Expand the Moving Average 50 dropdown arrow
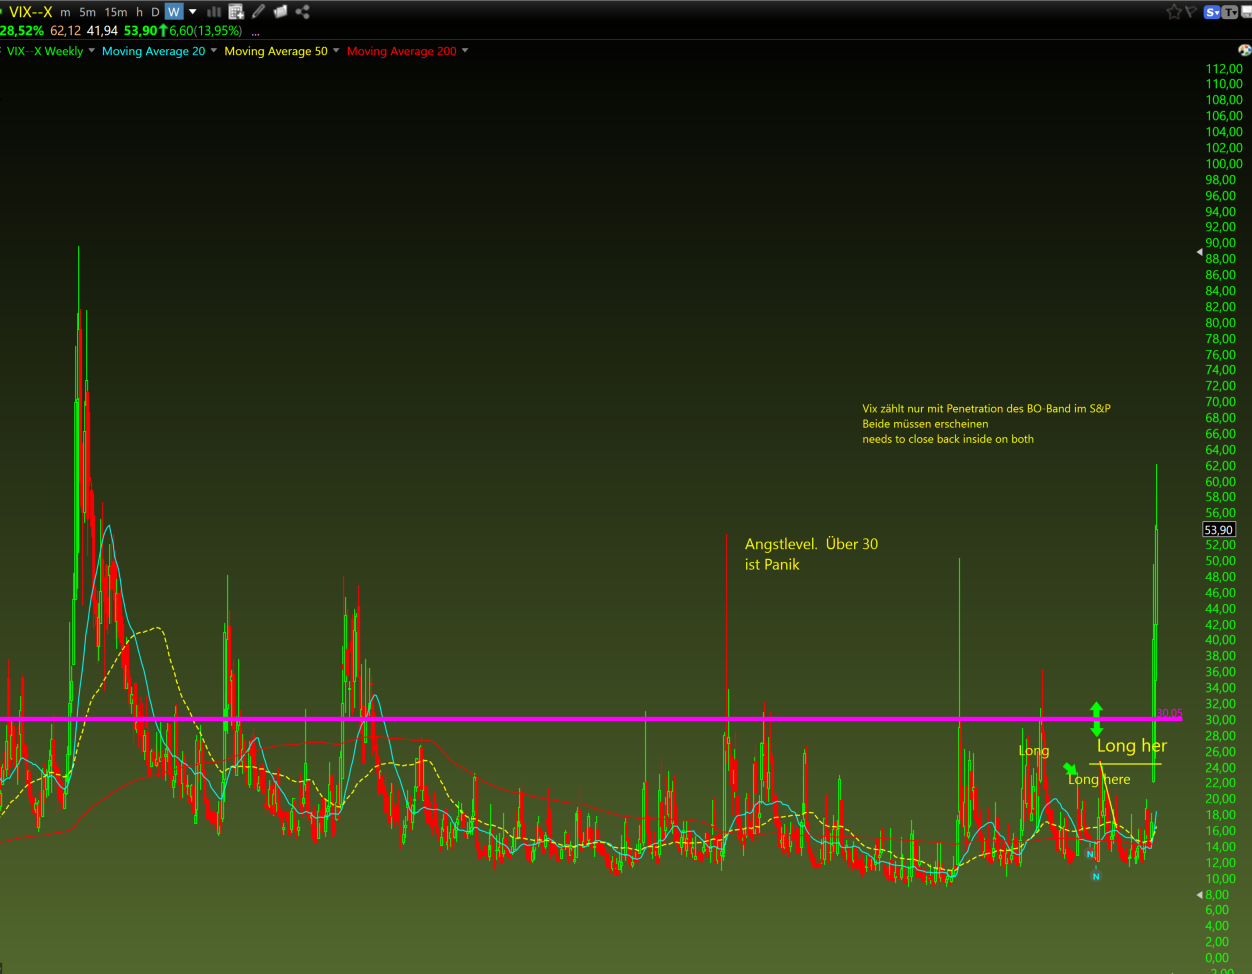This screenshot has height=974, width=1252. click(336, 50)
